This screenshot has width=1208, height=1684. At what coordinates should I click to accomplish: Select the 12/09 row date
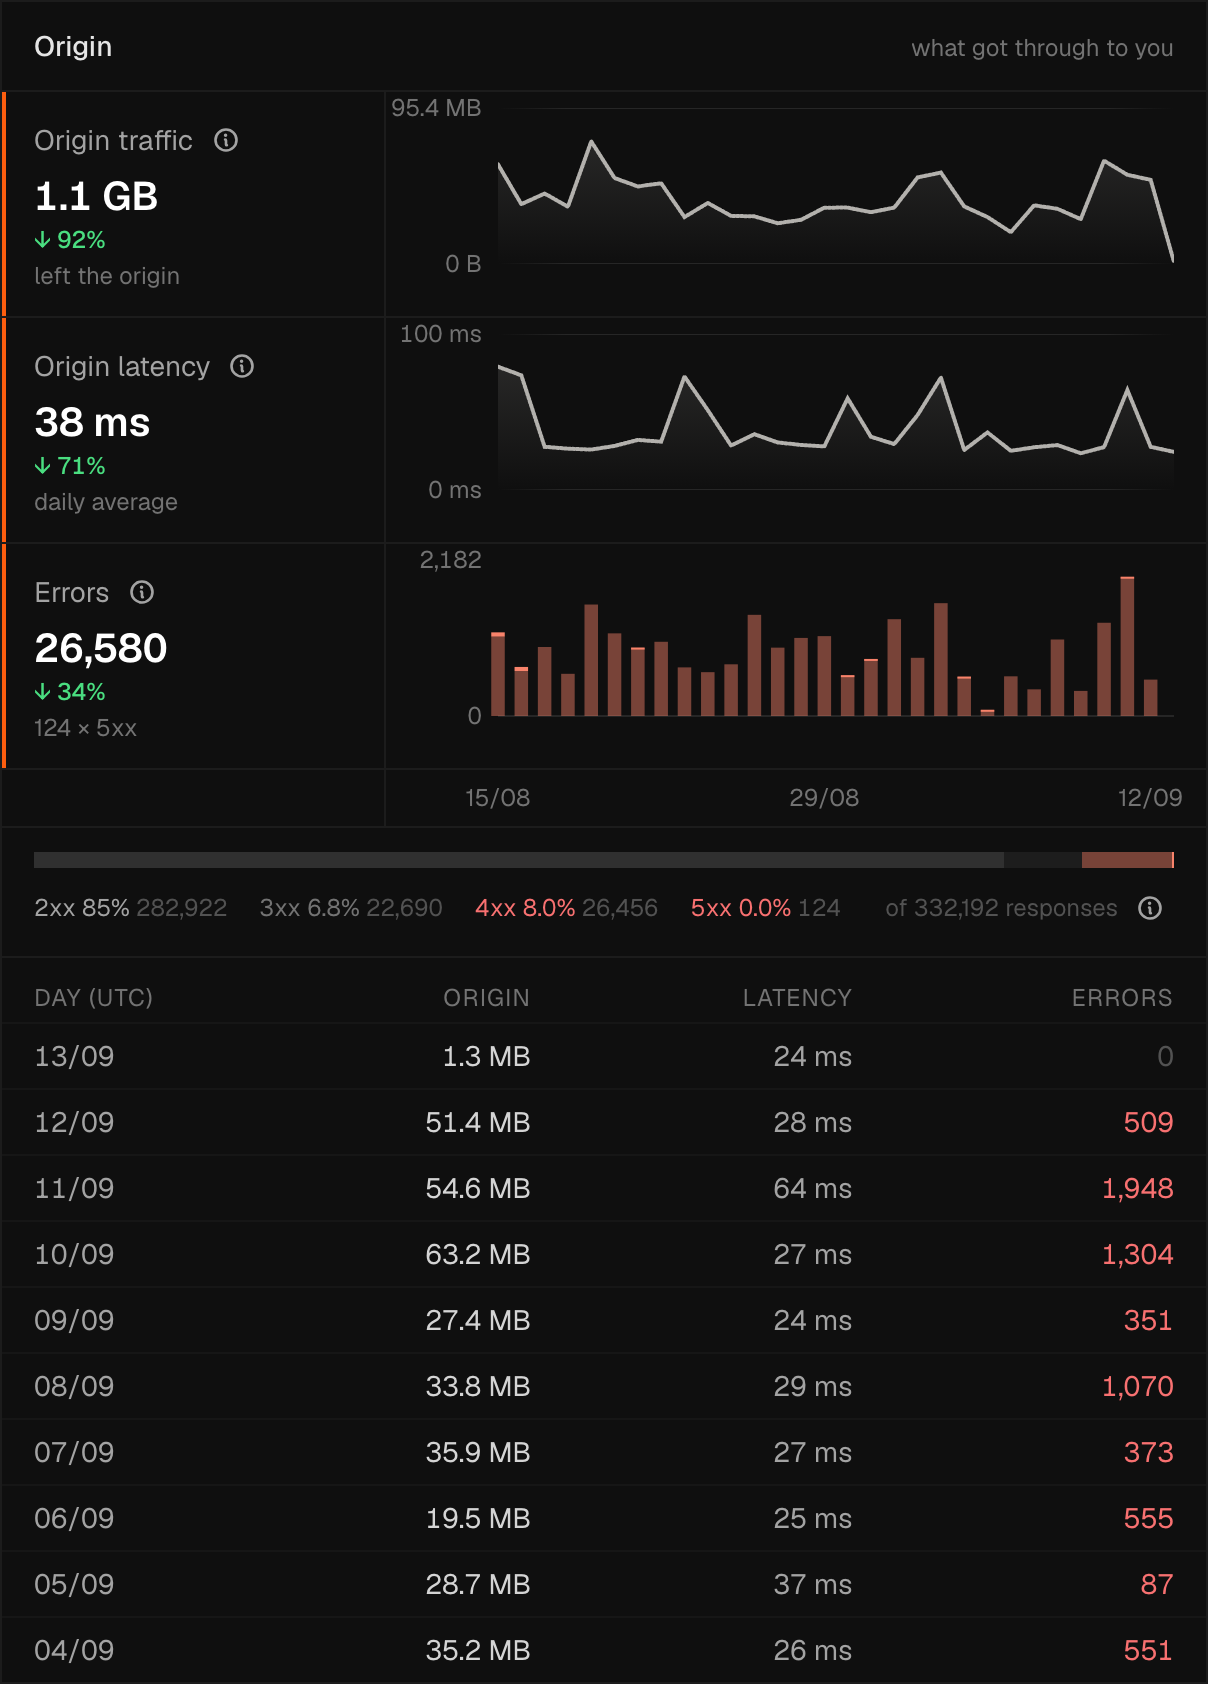pyautogui.click(x=74, y=1122)
